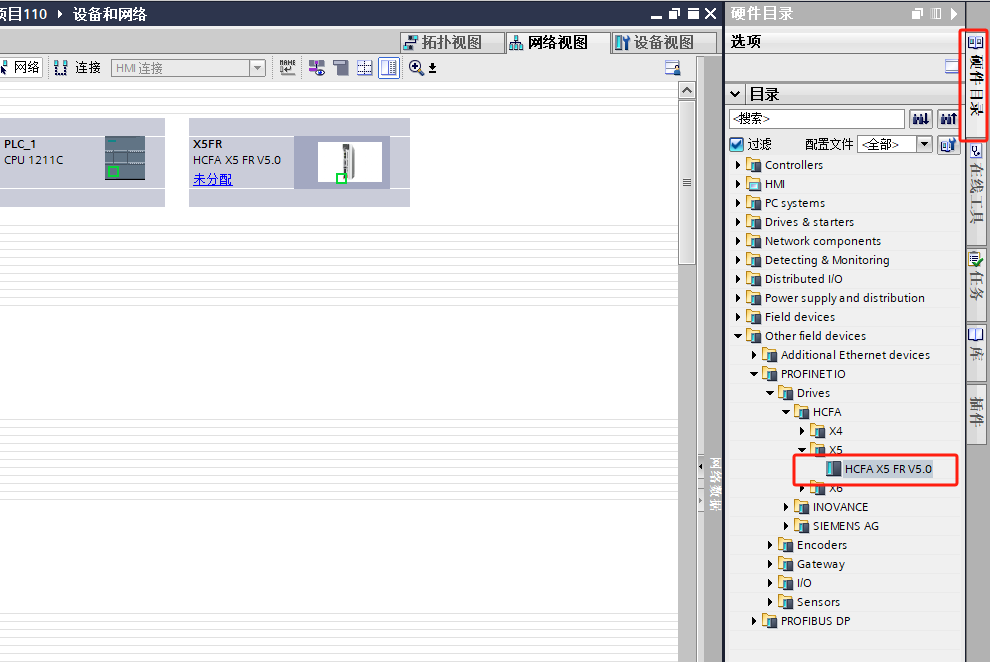Click the catalog 搜索 search field
Screen dimensions: 990x662
click(817, 119)
